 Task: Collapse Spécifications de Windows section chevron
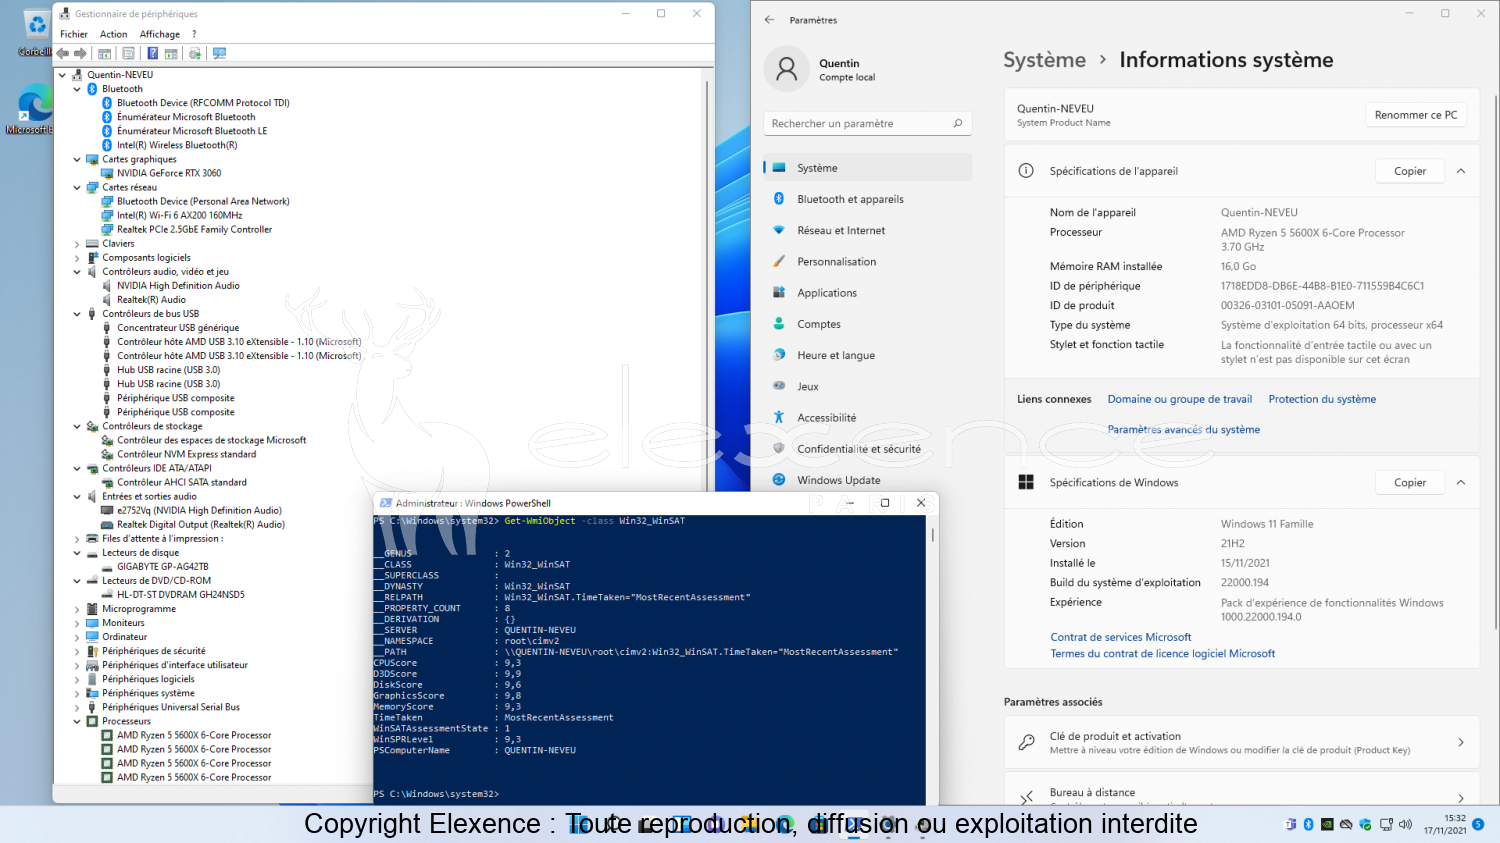click(x=1461, y=482)
